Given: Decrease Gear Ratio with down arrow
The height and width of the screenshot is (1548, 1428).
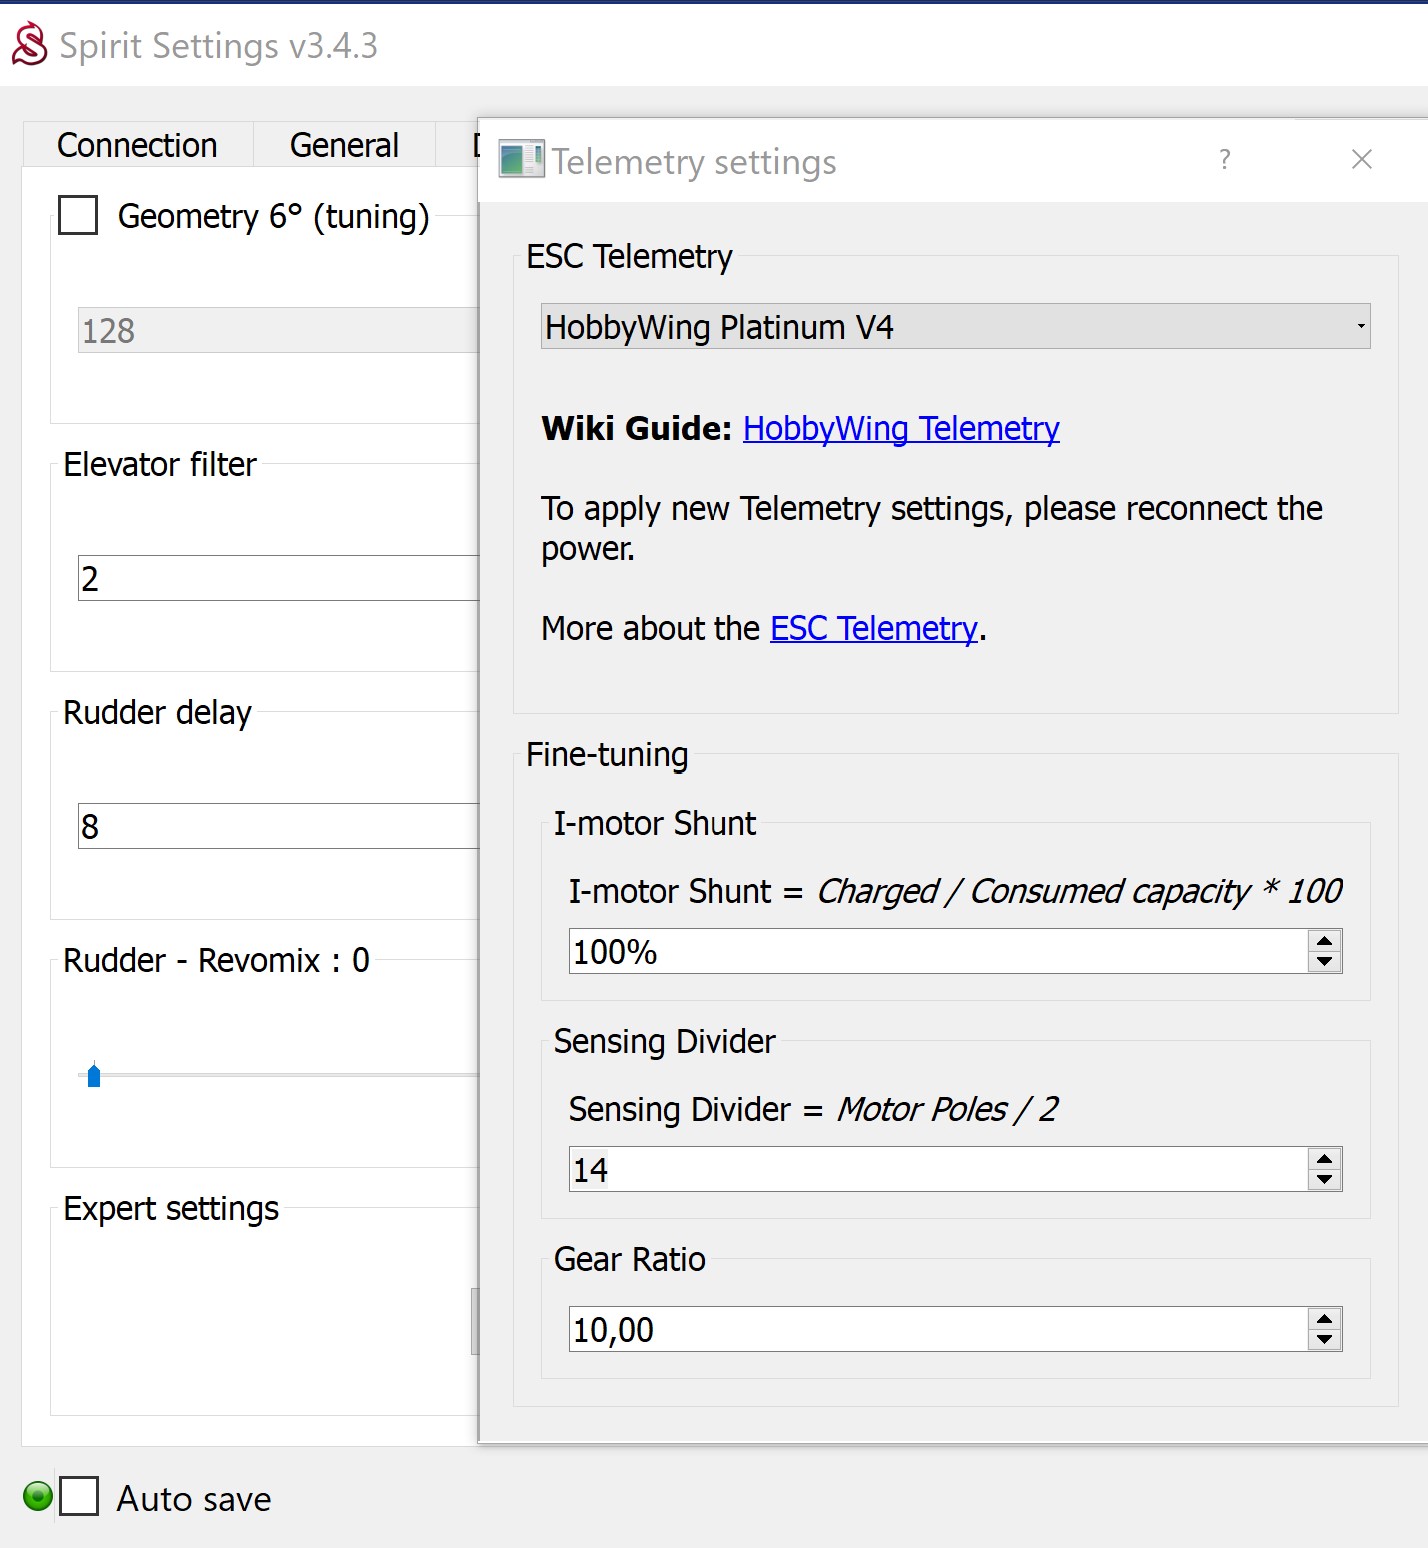Looking at the screenshot, I should coord(1324,1340).
